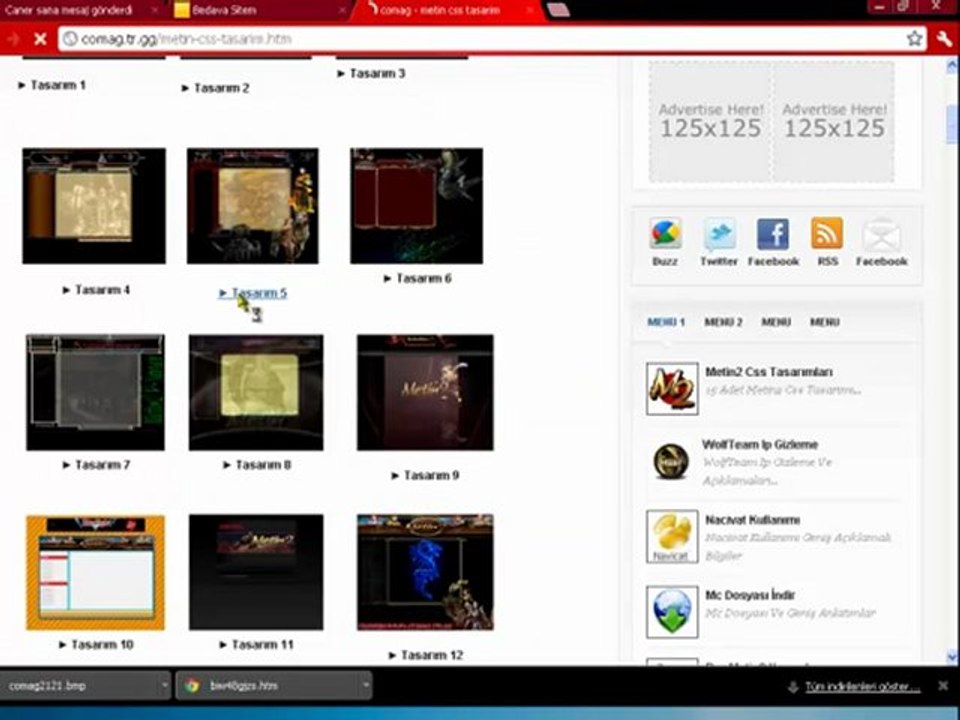Open bw40gjzs.htm download dropdown arrow
960x720 pixels.
pyautogui.click(x=366, y=686)
